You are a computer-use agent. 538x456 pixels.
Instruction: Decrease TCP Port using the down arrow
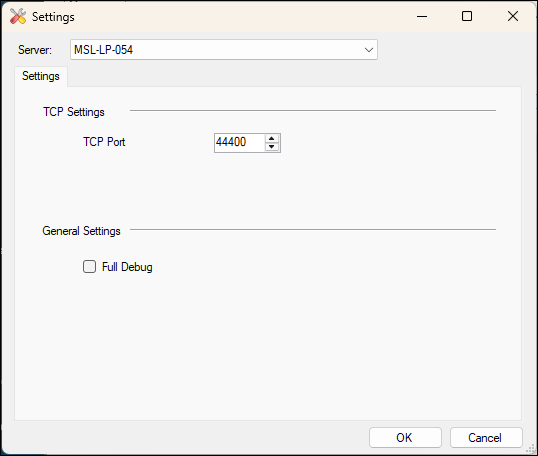(x=272, y=147)
